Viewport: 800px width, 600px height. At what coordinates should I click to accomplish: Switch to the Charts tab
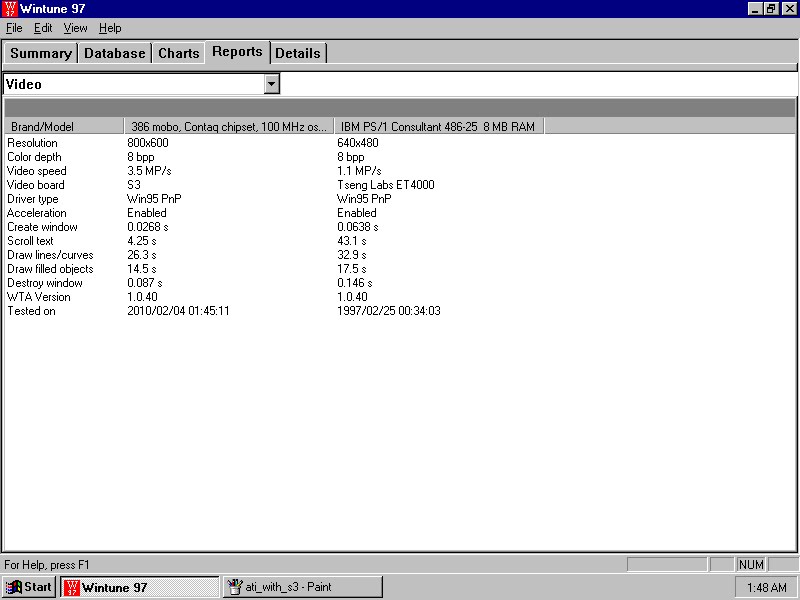click(179, 53)
